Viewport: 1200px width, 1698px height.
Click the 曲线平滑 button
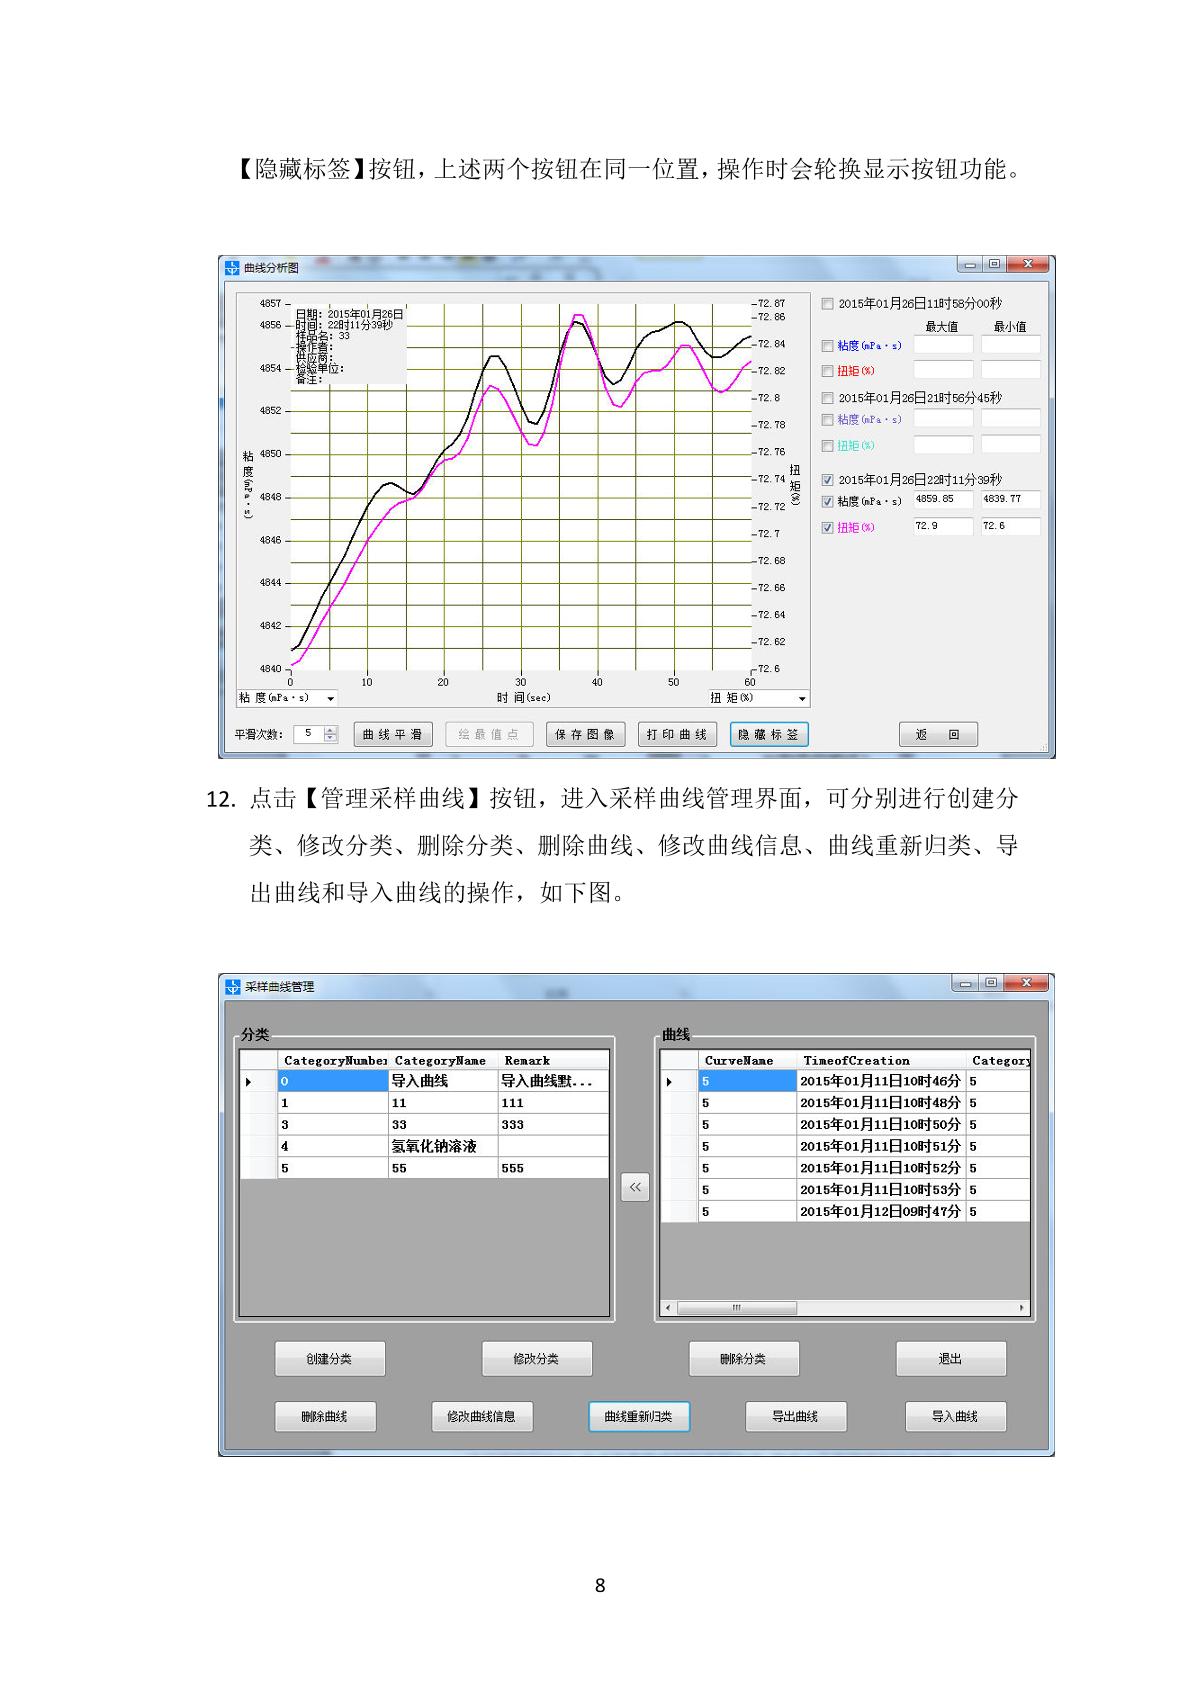point(393,734)
